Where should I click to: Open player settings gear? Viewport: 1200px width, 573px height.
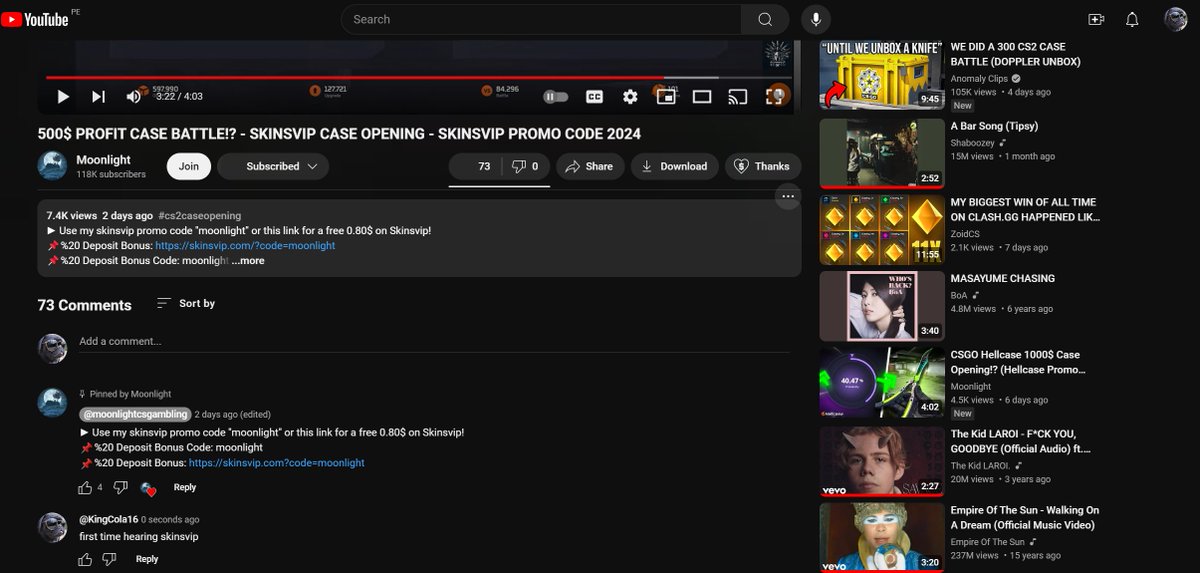point(630,96)
